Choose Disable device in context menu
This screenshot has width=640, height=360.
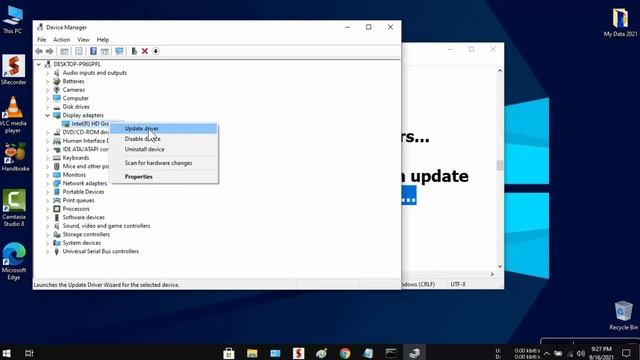pos(164,139)
